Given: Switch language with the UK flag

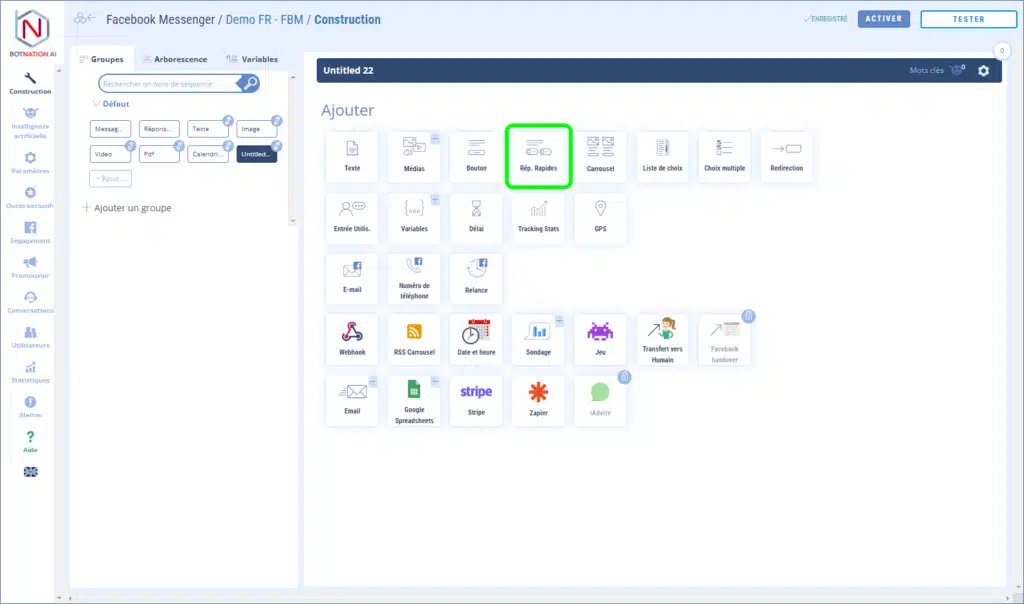Looking at the screenshot, I should coord(30,472).
